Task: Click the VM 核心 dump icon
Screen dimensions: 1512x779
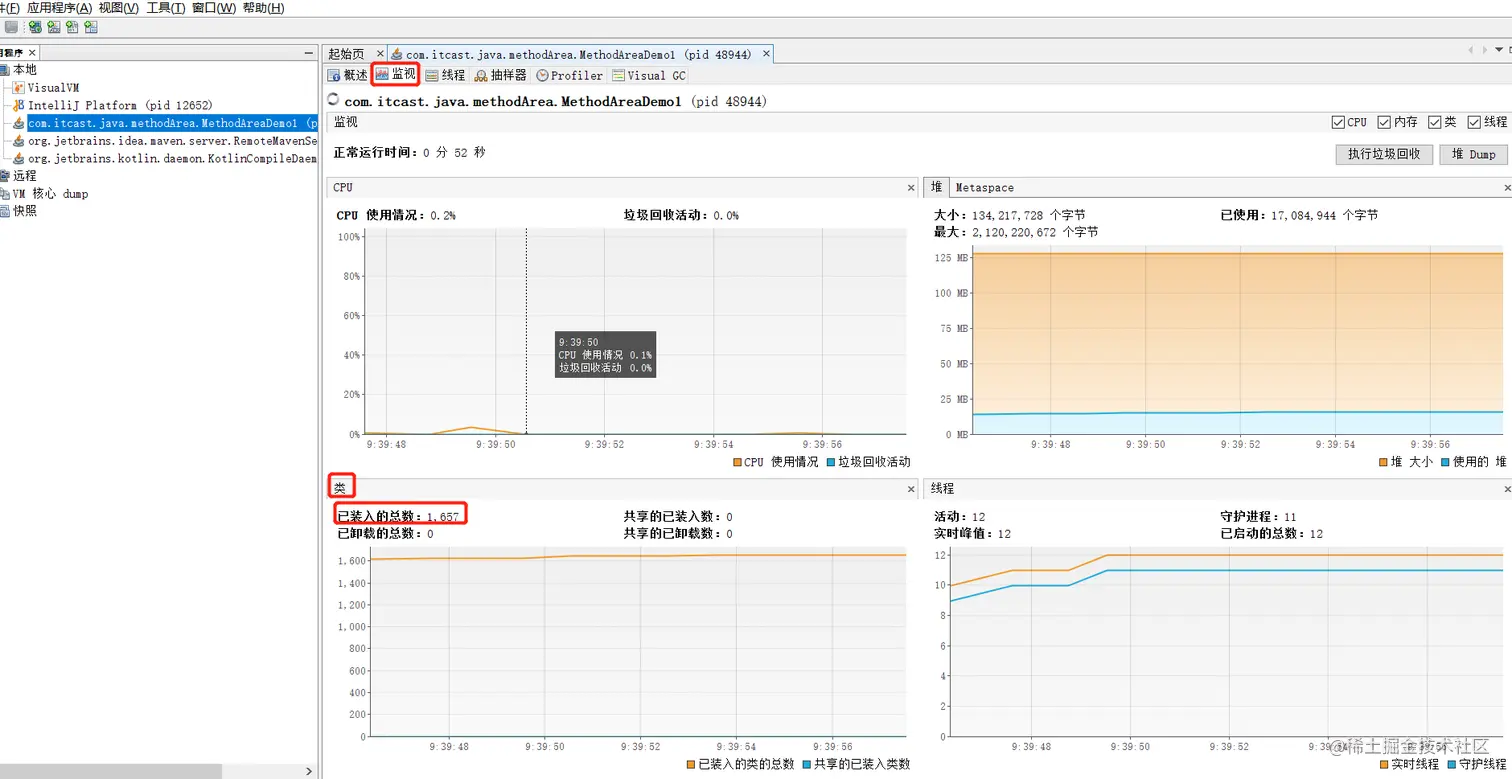Action: (x=5, y=193)
